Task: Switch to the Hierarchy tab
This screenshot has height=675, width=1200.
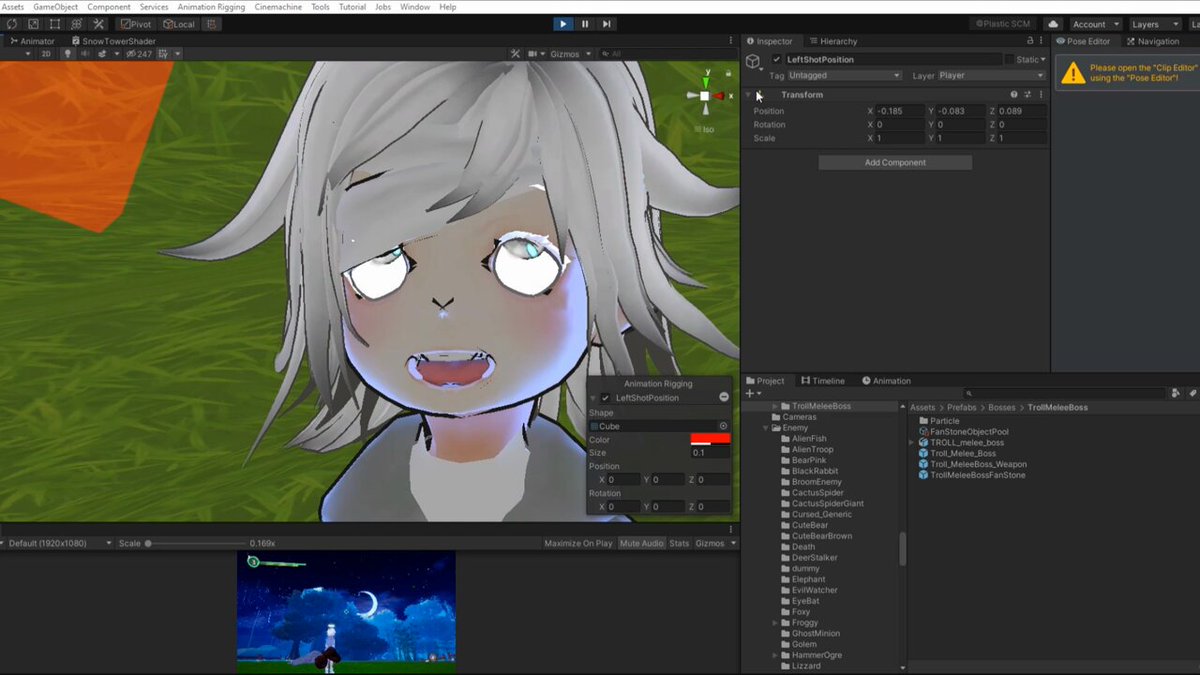Action: [x=833, y=41]
